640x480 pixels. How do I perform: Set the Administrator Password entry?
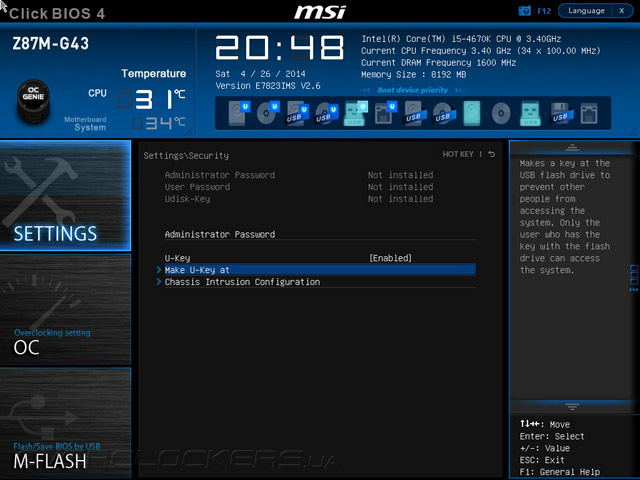point(320,234)
